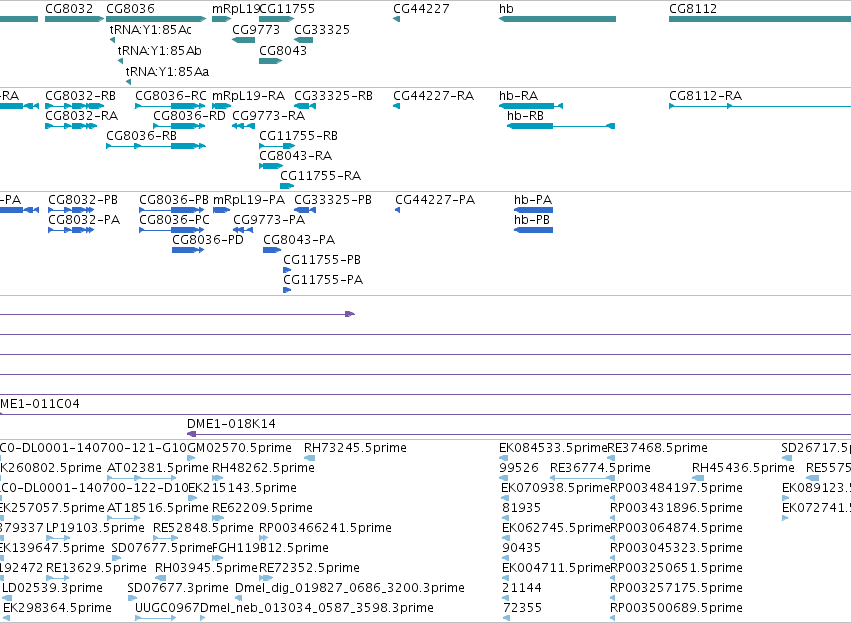Open the mRpL19-RA transcript label
This screenshot has height=623, width=851.
tap(249, 96)
